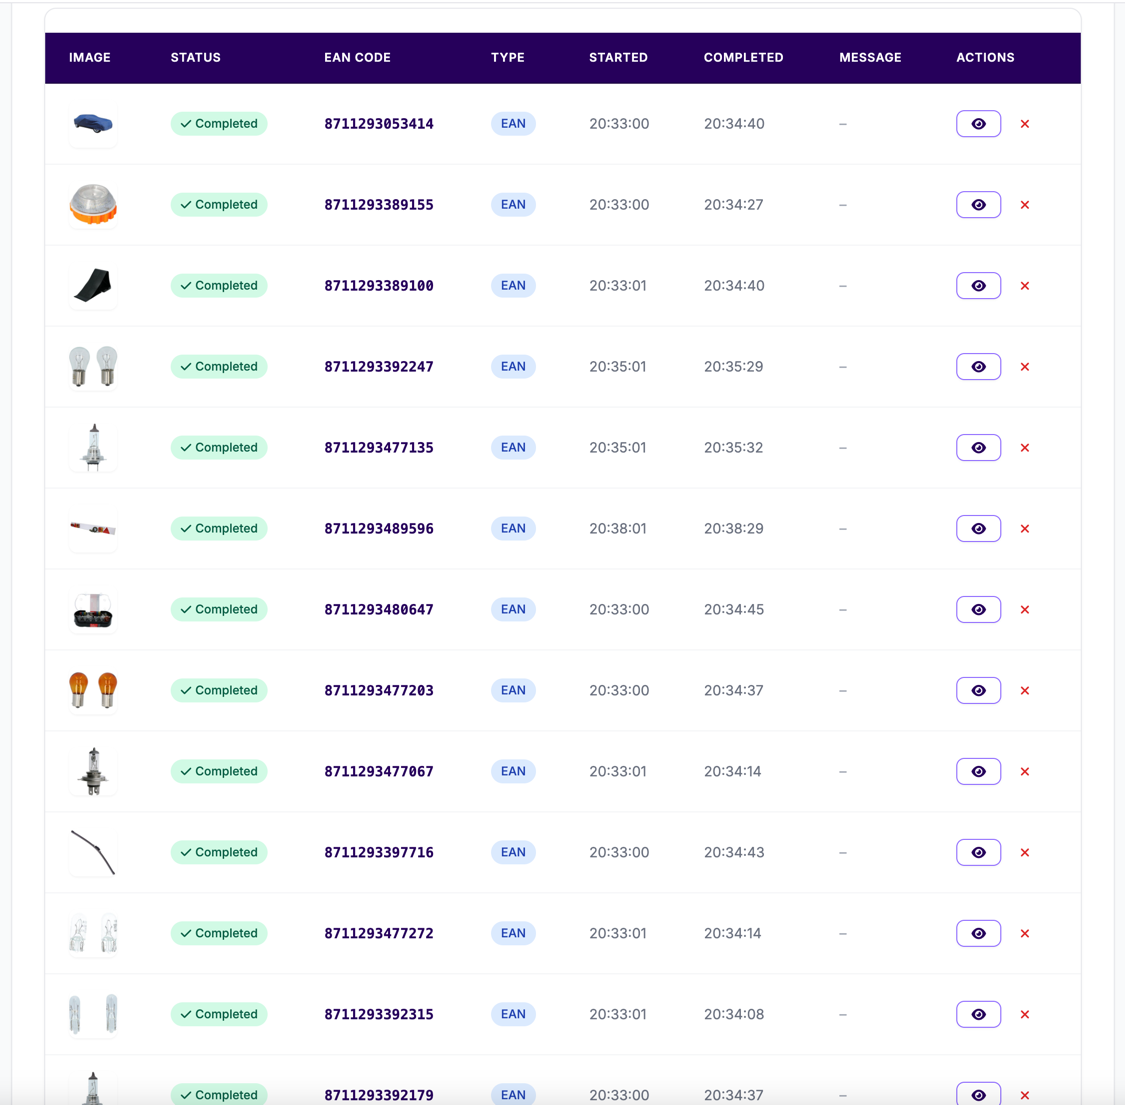View details for EAN 8711293053414 via eye icon

[x=978, y=123]
